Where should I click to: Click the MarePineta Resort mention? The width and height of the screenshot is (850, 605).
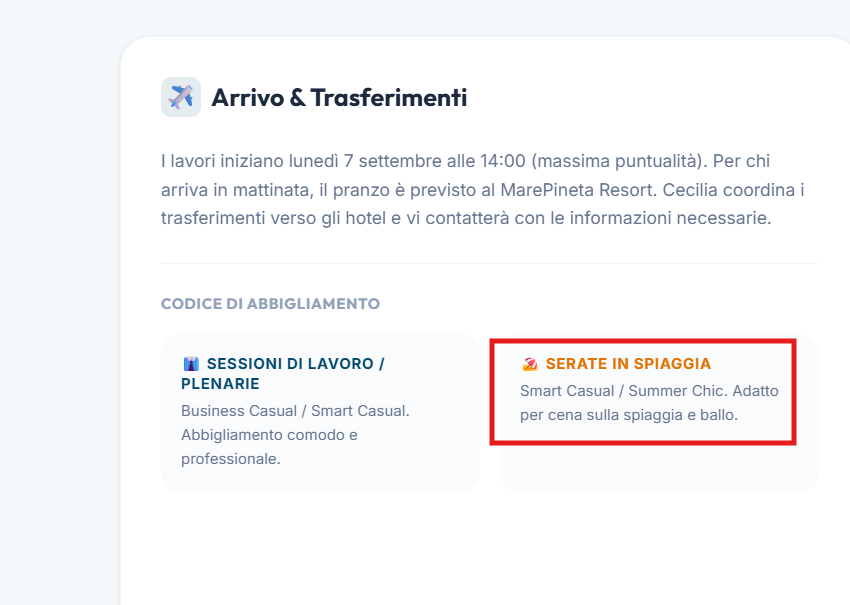coord(577,190)
